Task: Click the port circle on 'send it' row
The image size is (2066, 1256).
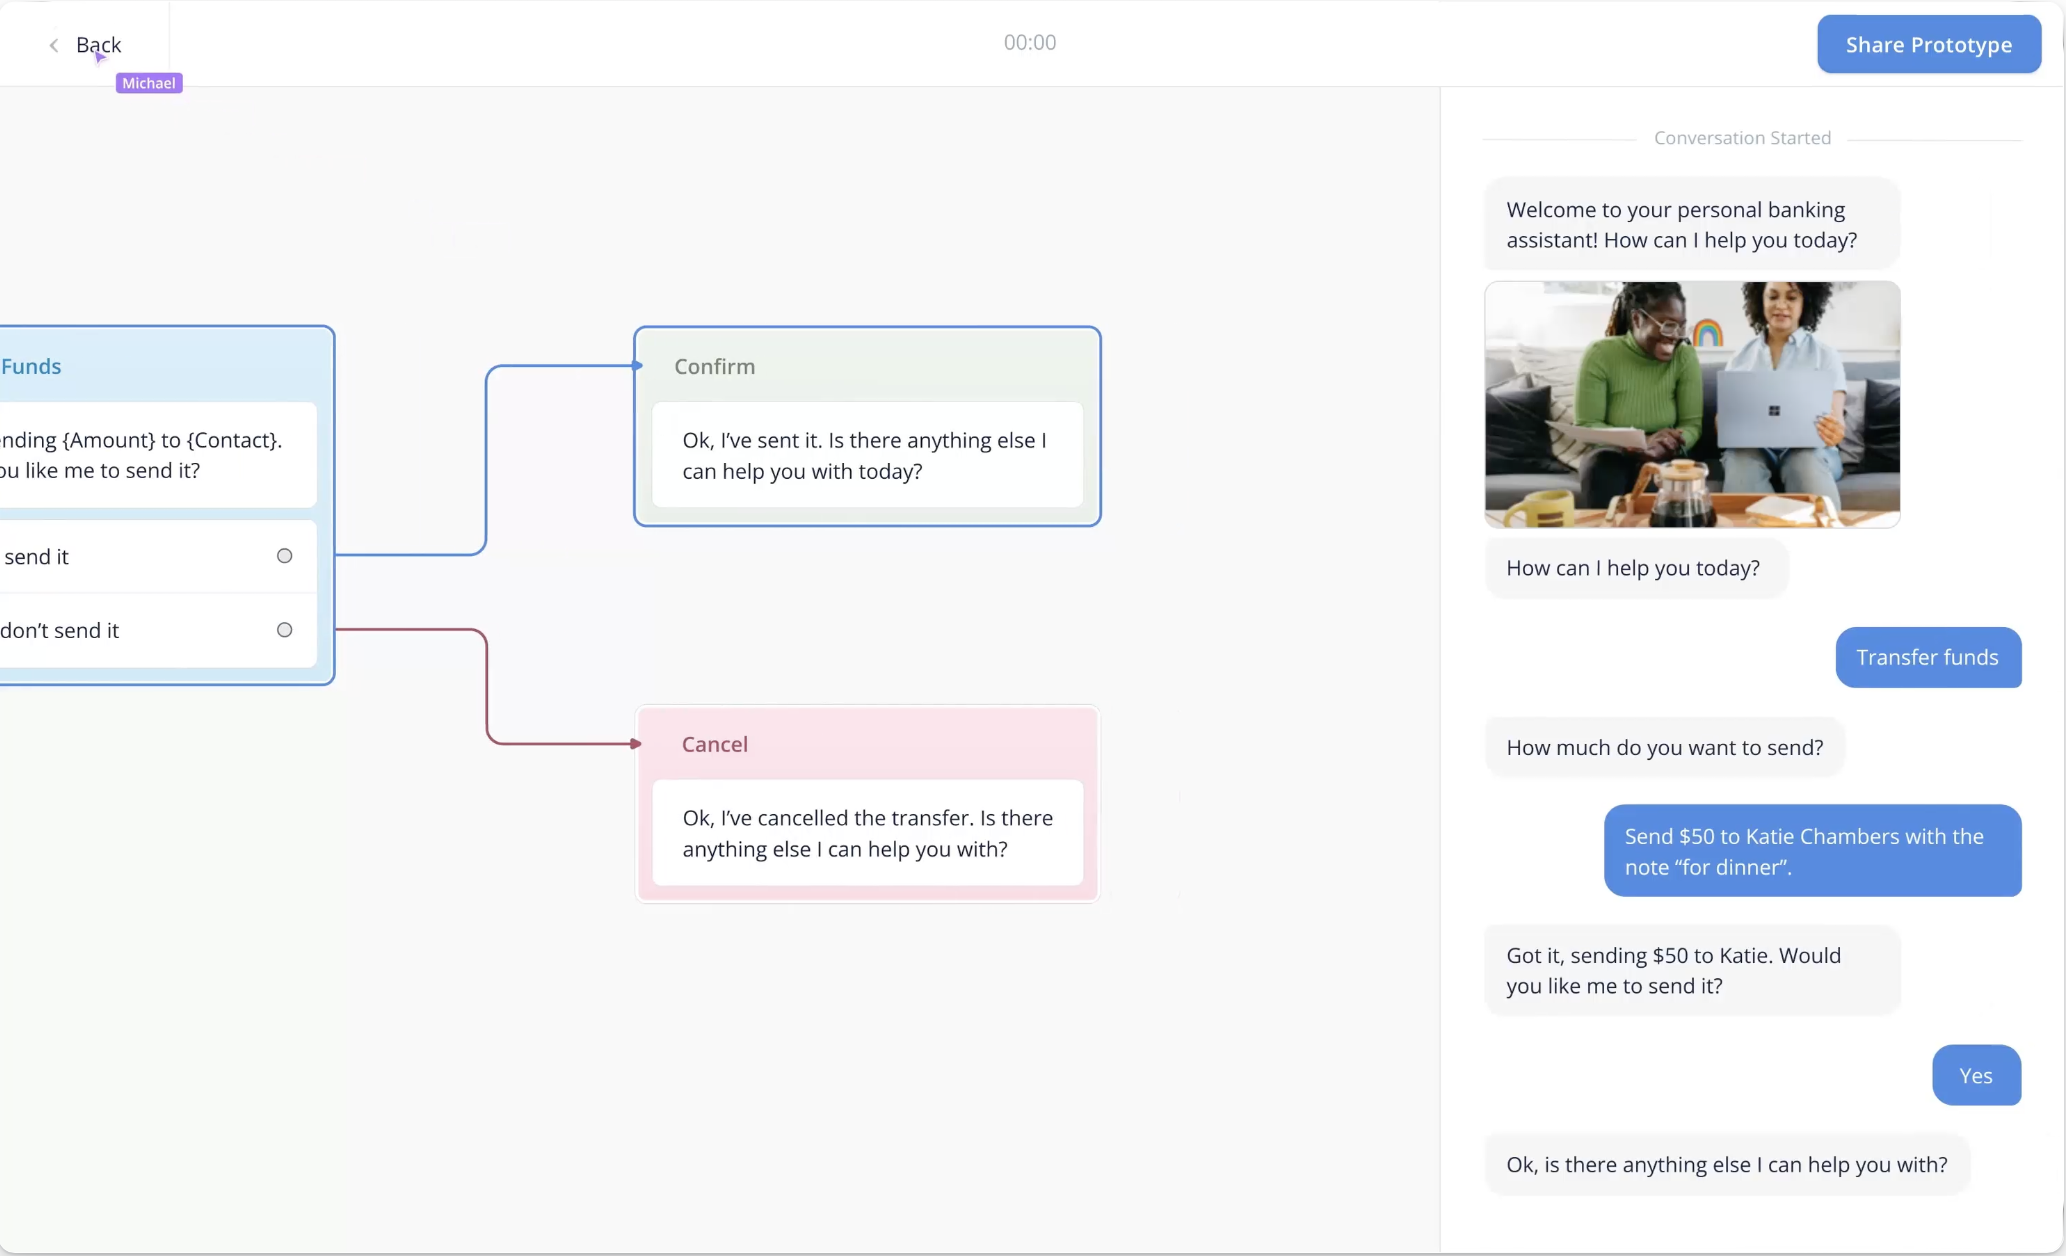Action: coord(285,556)
